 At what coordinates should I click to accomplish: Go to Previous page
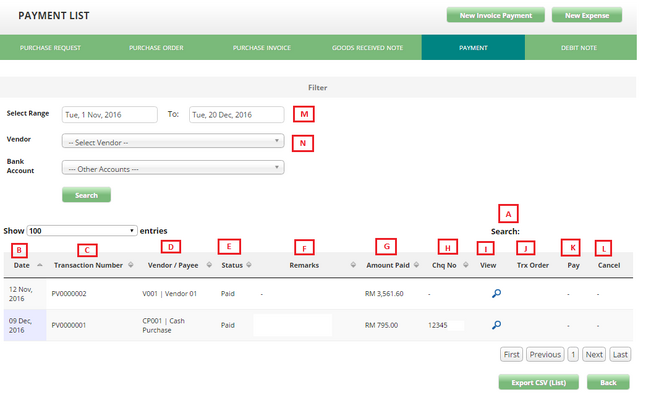pos(545,354)
